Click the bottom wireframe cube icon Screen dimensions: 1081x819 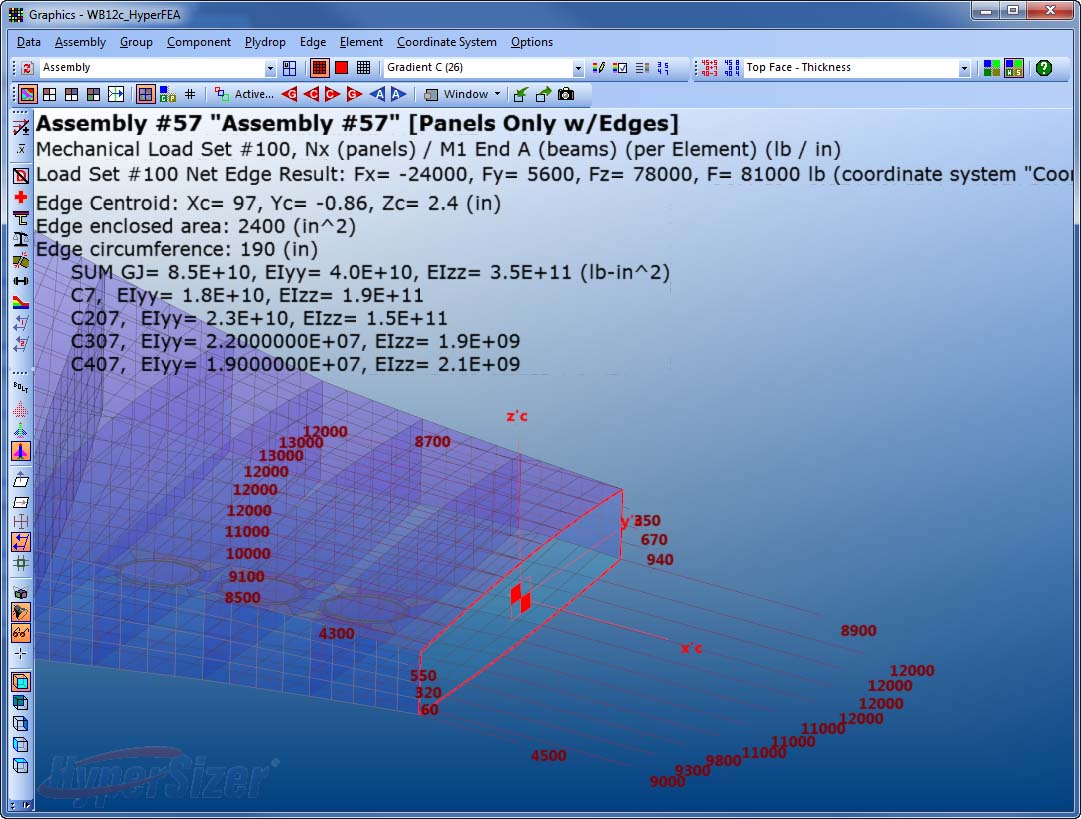point(21,766)
